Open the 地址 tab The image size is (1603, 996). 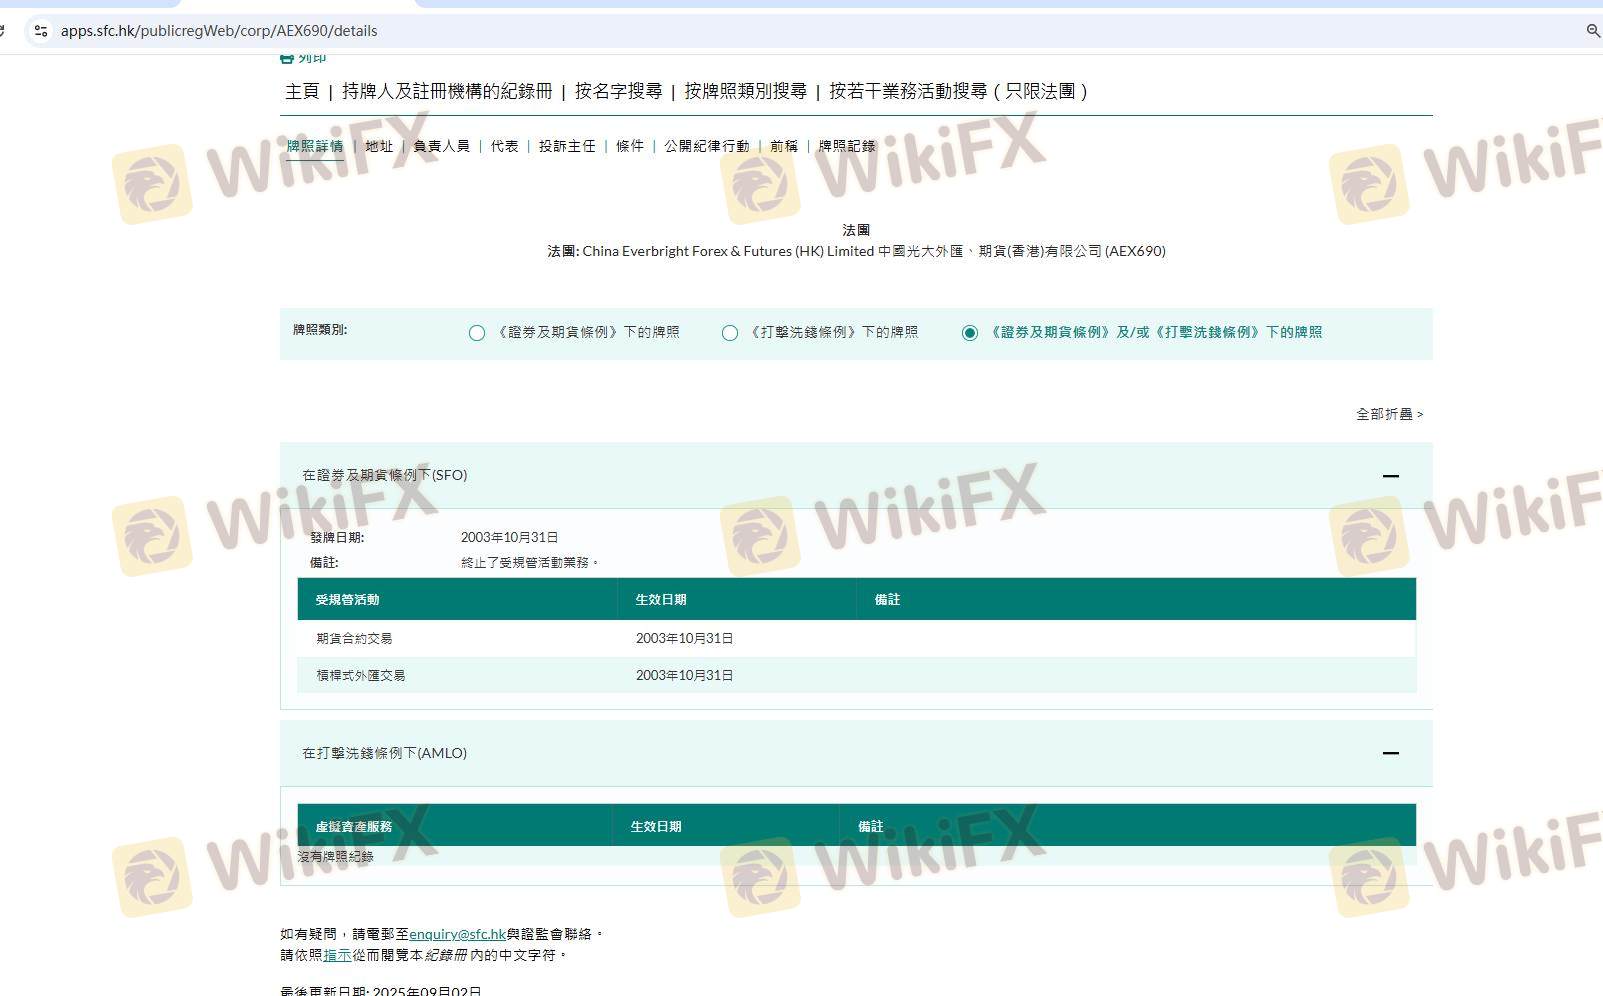pos(379,146)
